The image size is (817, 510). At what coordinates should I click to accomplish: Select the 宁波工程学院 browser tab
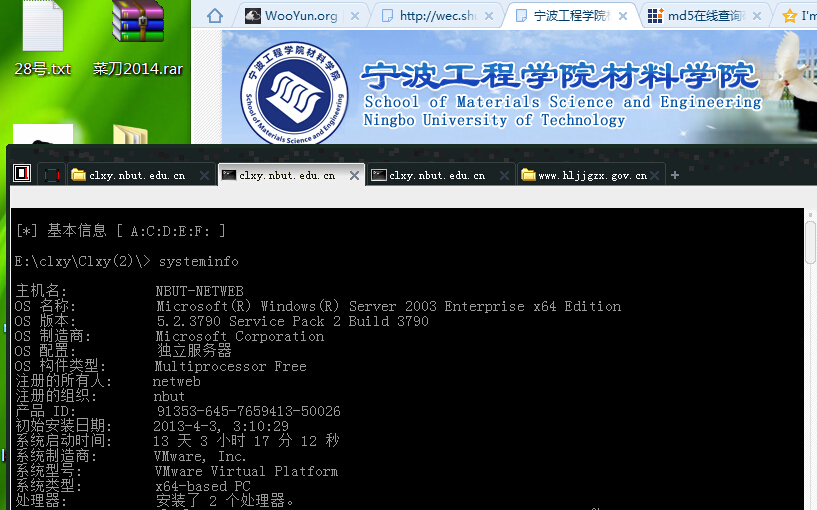pos(570,16)
